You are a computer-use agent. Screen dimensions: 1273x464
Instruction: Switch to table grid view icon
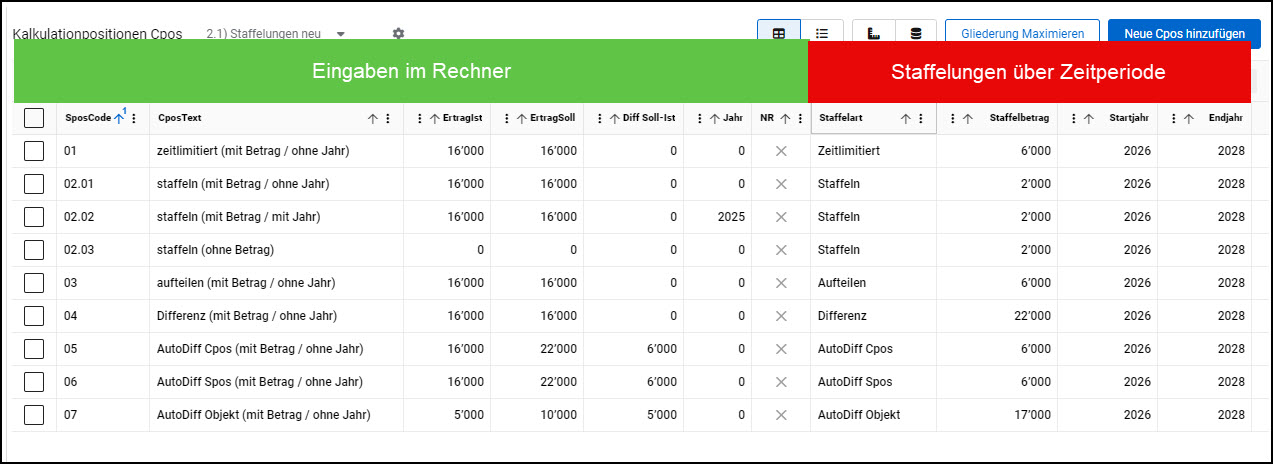coord(778,33)
